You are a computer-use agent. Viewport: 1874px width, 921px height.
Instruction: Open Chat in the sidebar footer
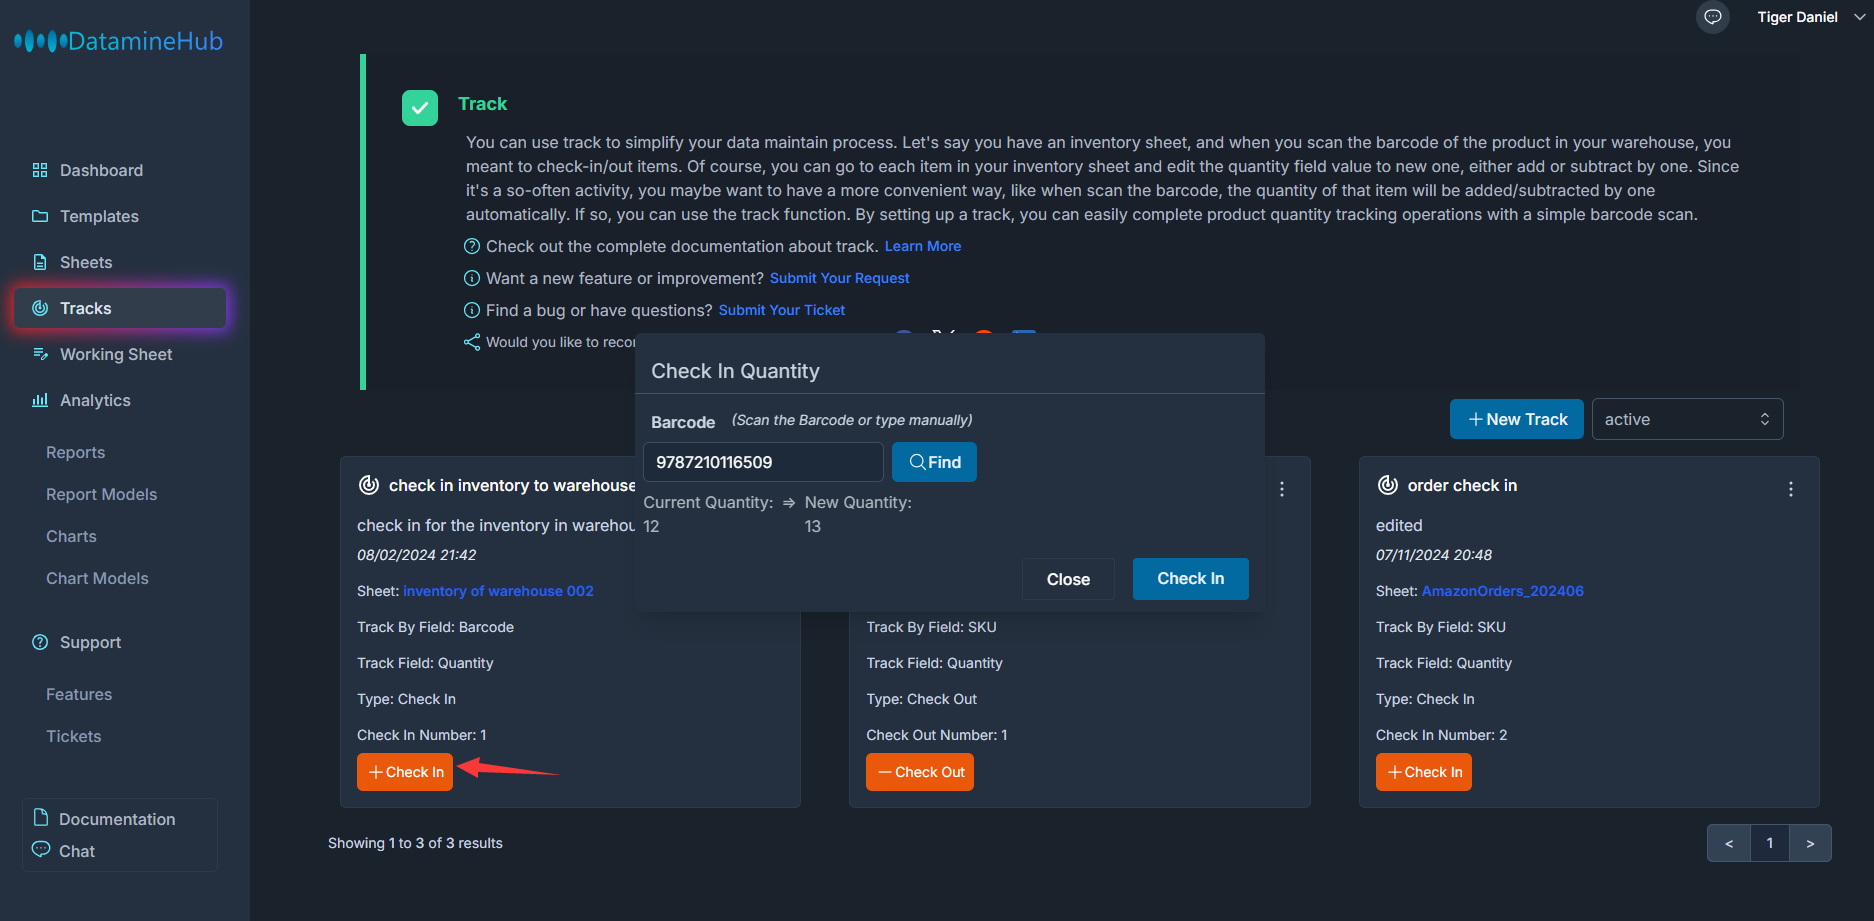pos(77,851)
